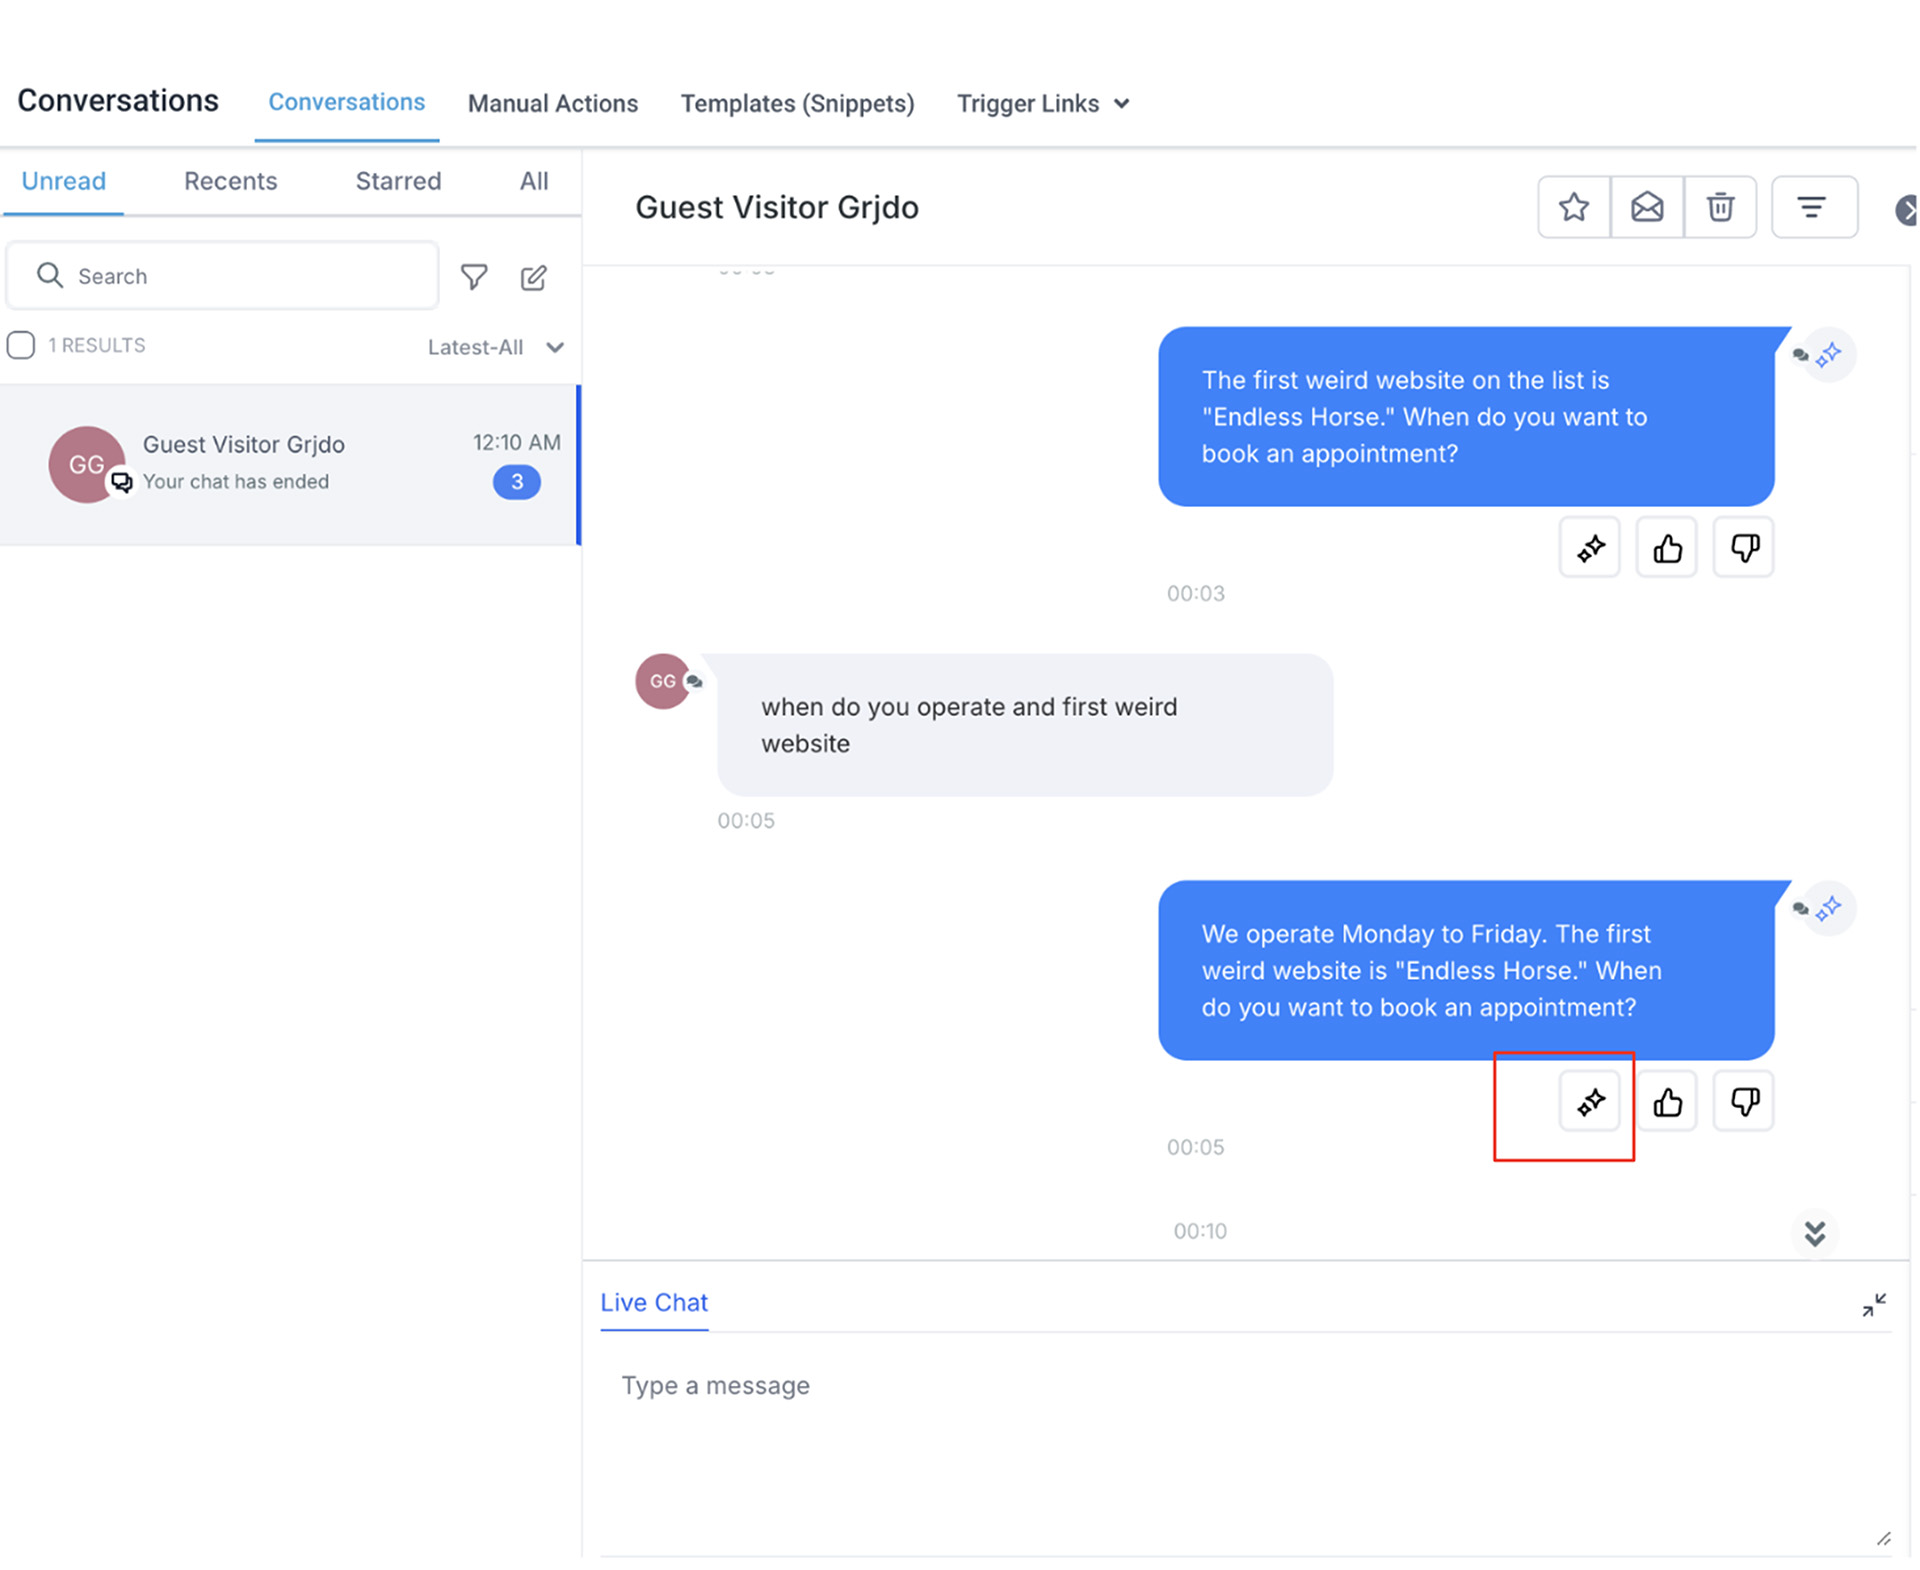Screen dimensions: 1920x1570
Task: Click visitor message "when do you operate"
Action: [1025, 725]
